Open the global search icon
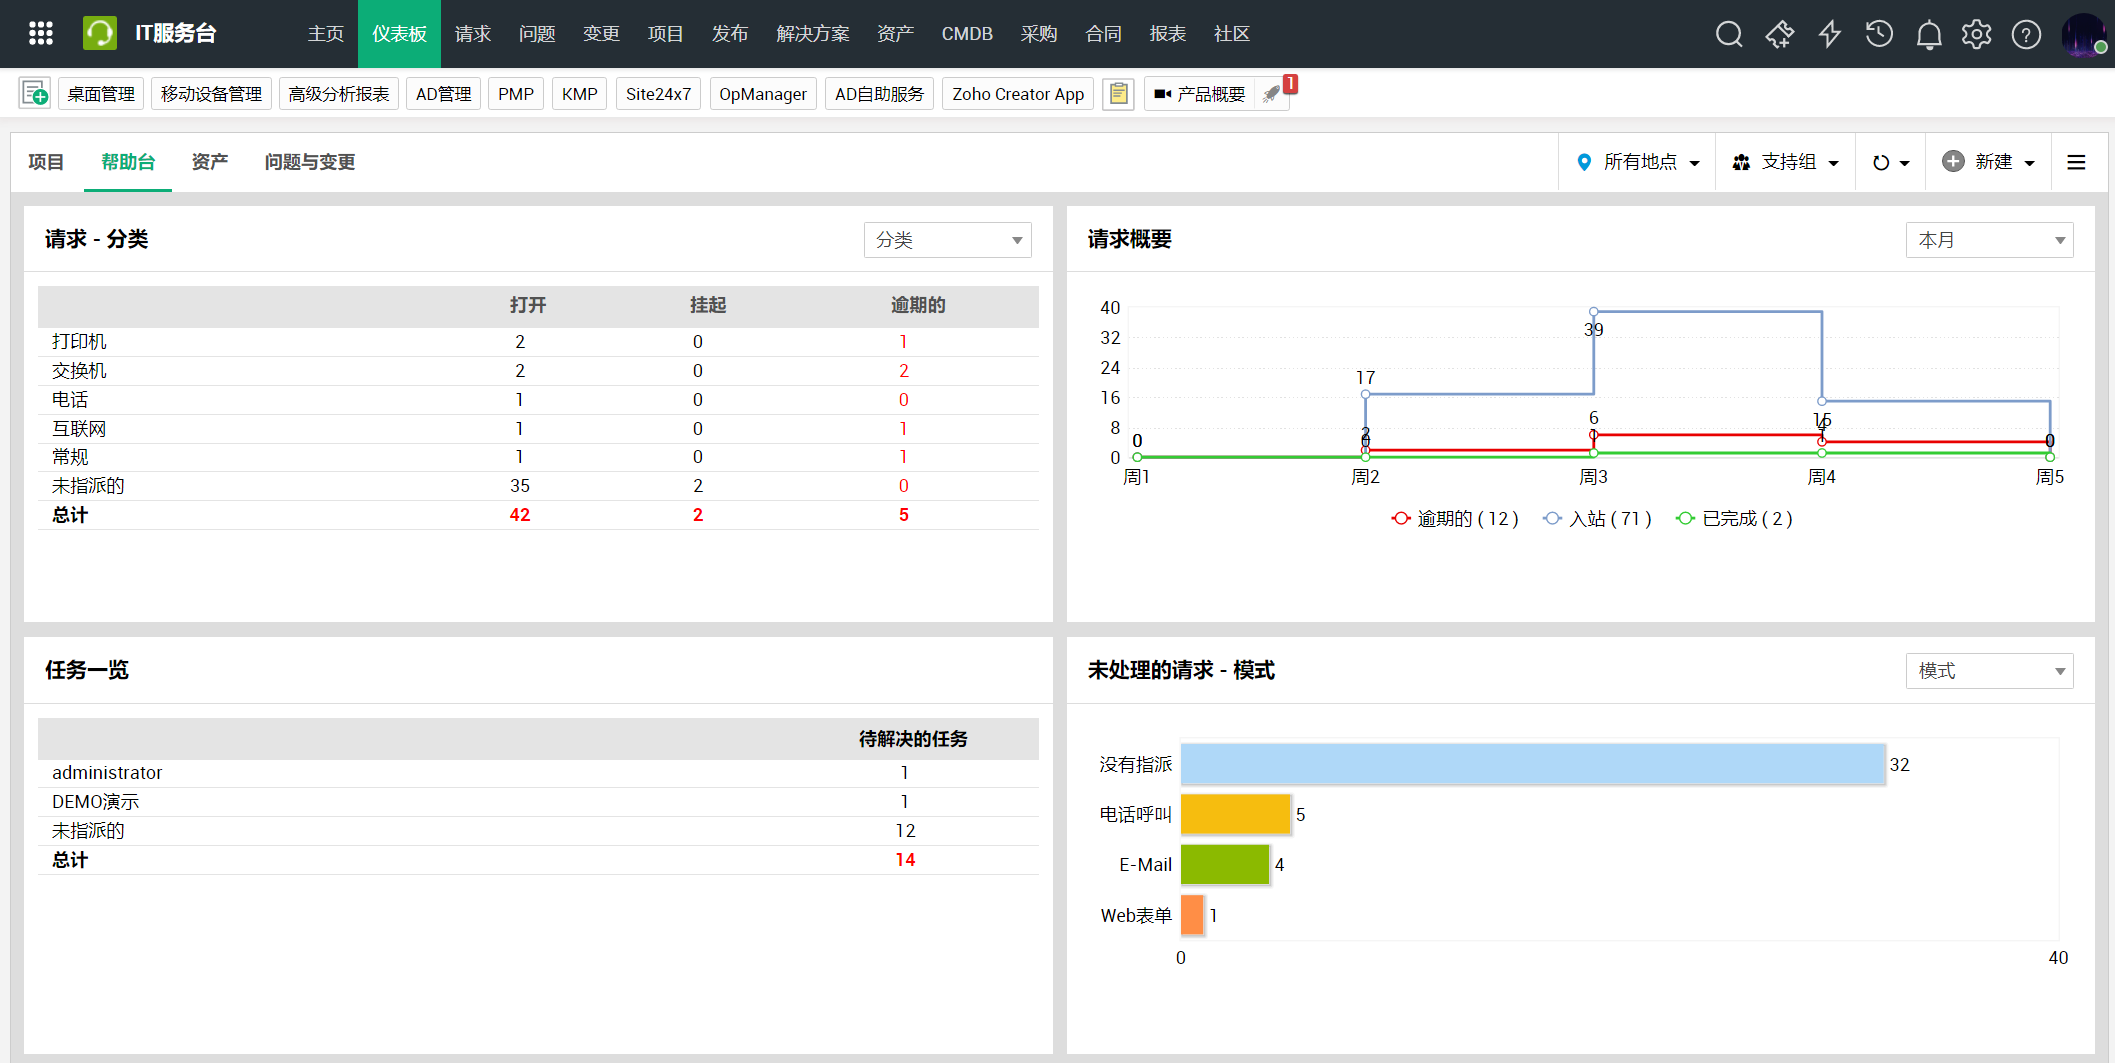The image size is (2115, 1063). 1729,33
